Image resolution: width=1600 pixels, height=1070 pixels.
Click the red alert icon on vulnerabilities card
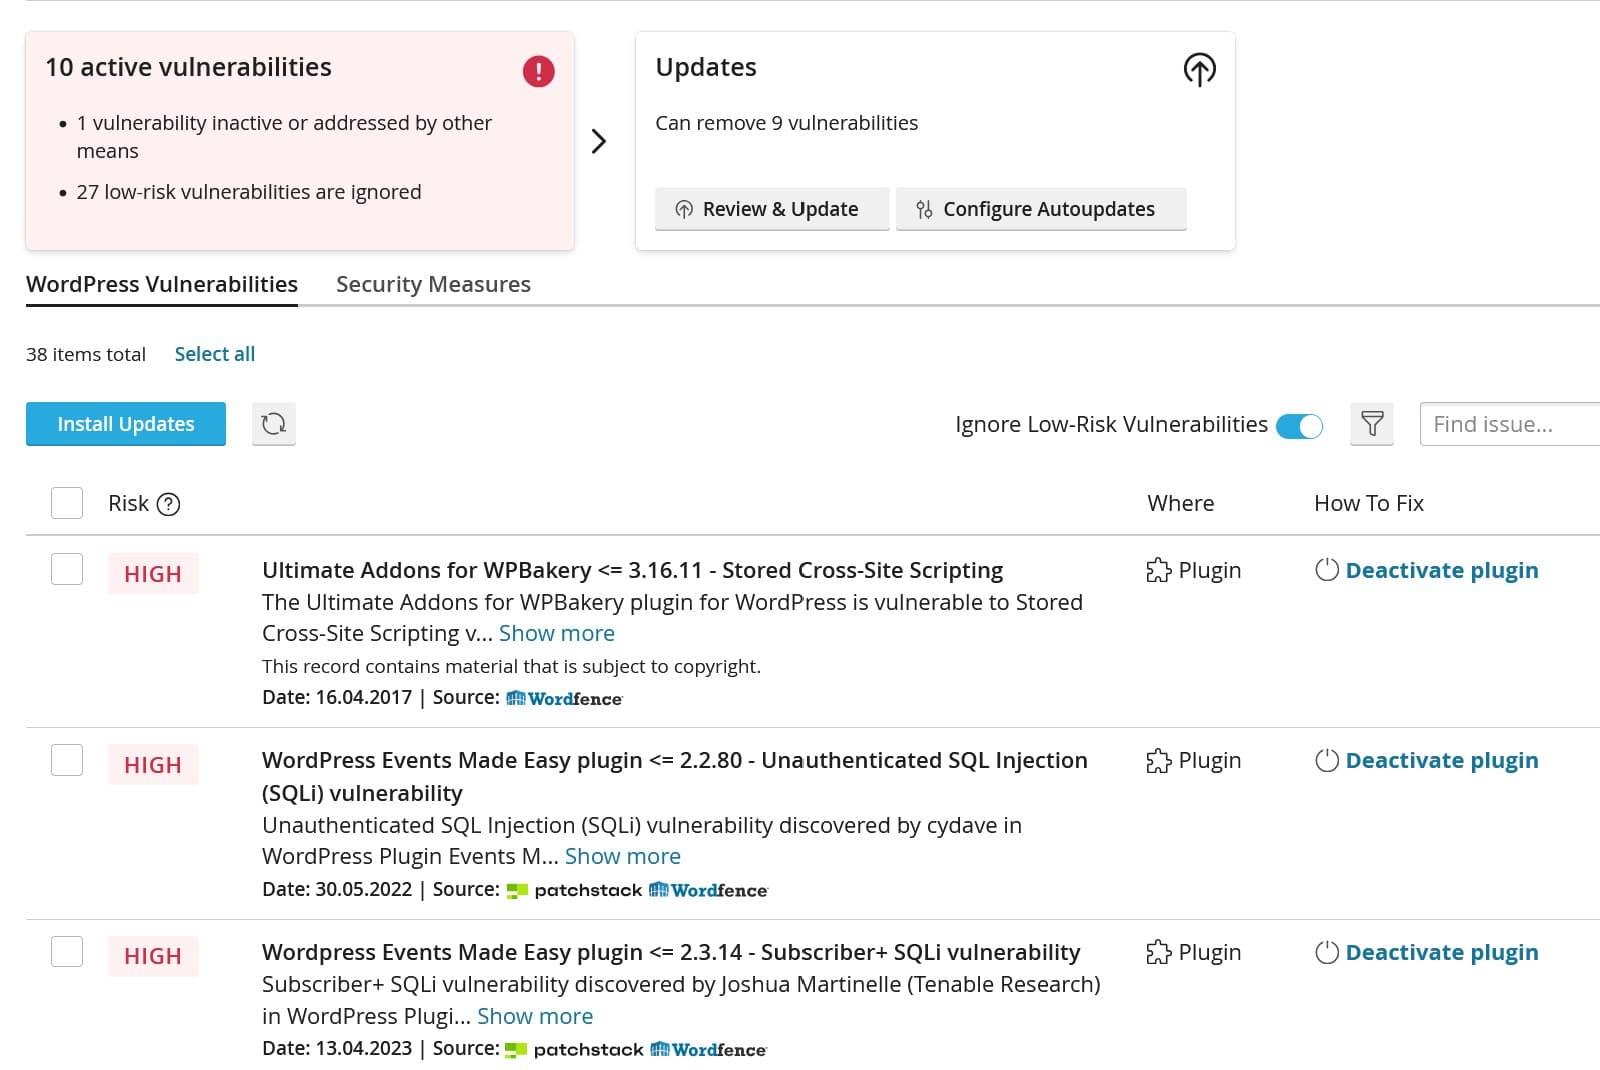point(538,71)
